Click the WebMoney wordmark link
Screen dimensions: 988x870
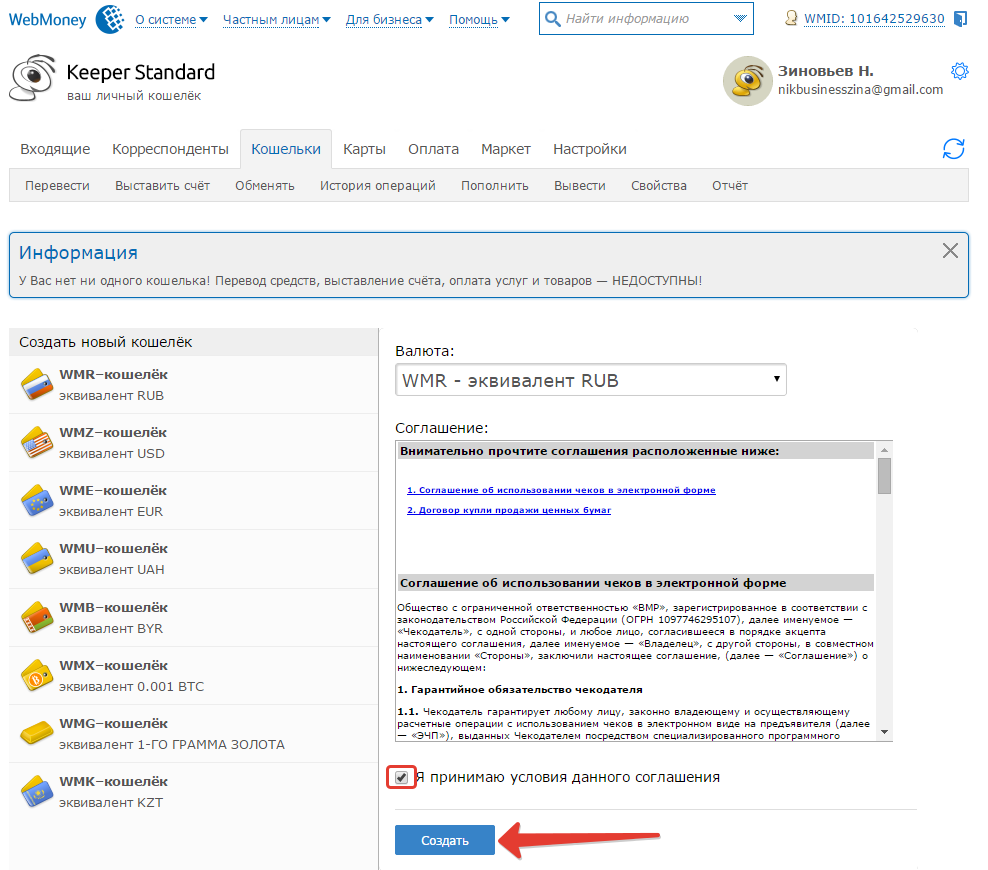47,20
